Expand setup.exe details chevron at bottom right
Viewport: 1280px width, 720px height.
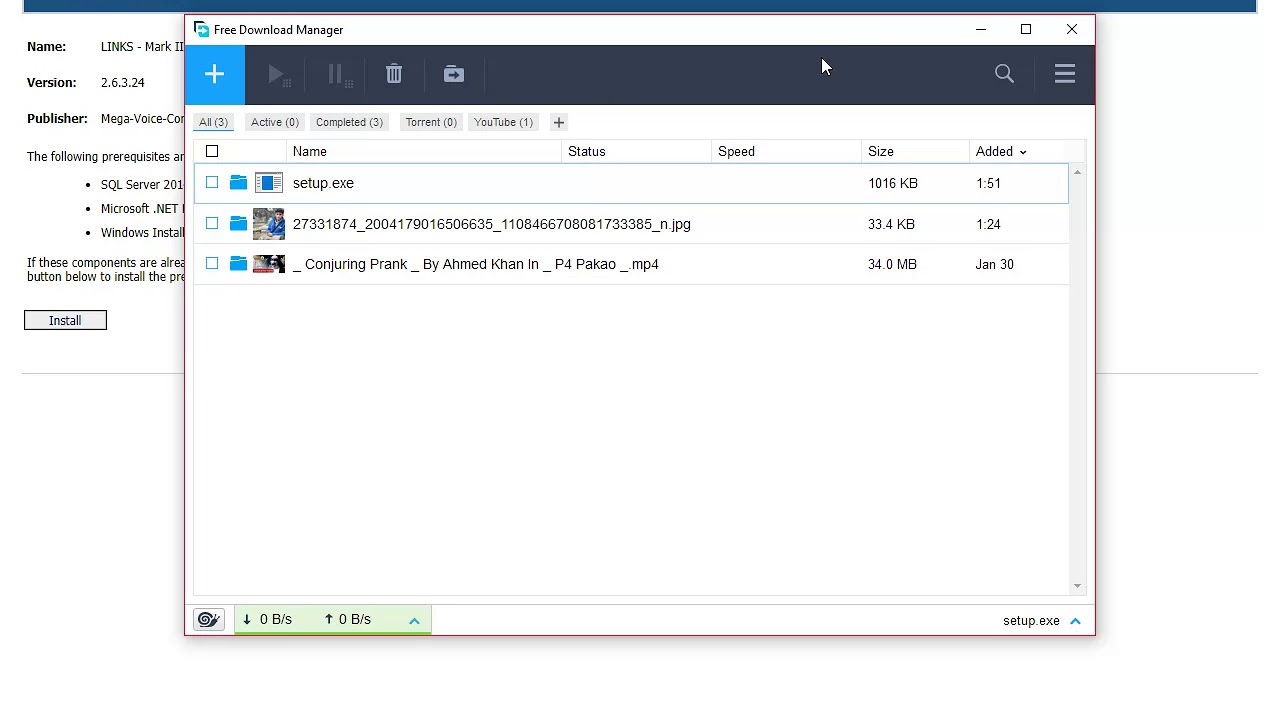tap(1076, 621)
